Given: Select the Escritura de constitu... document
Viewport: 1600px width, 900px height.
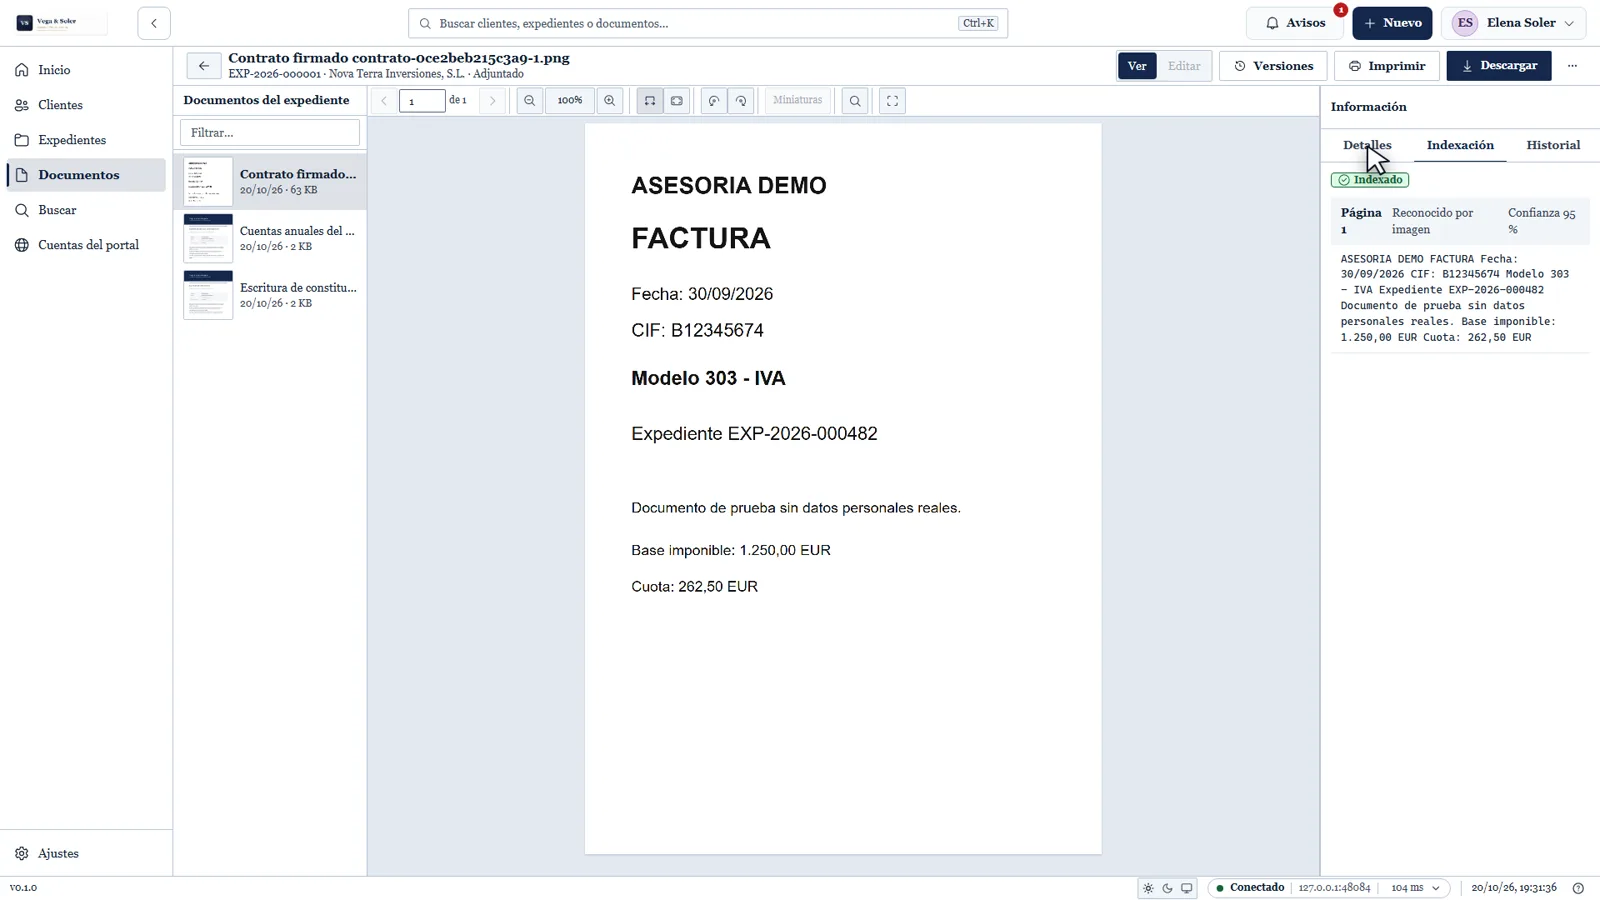Looking at the screenshot, I should click(270, 295).
